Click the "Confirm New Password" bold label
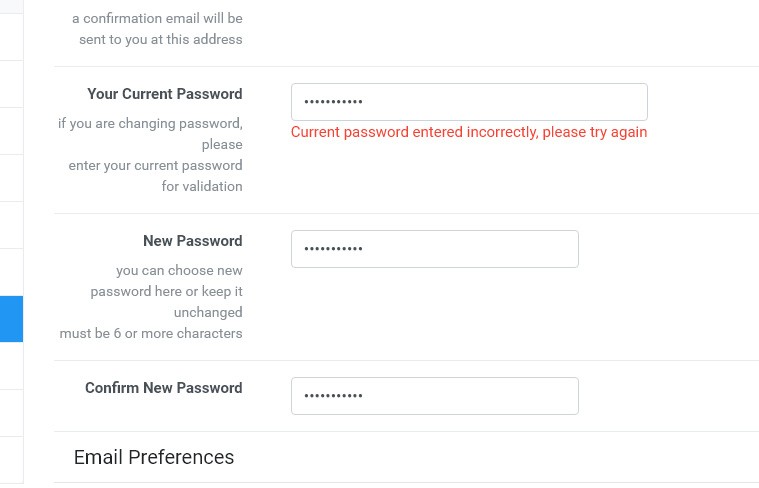This screenshot has height=488, width=759. pyautogui.click(x=163, y=388)
